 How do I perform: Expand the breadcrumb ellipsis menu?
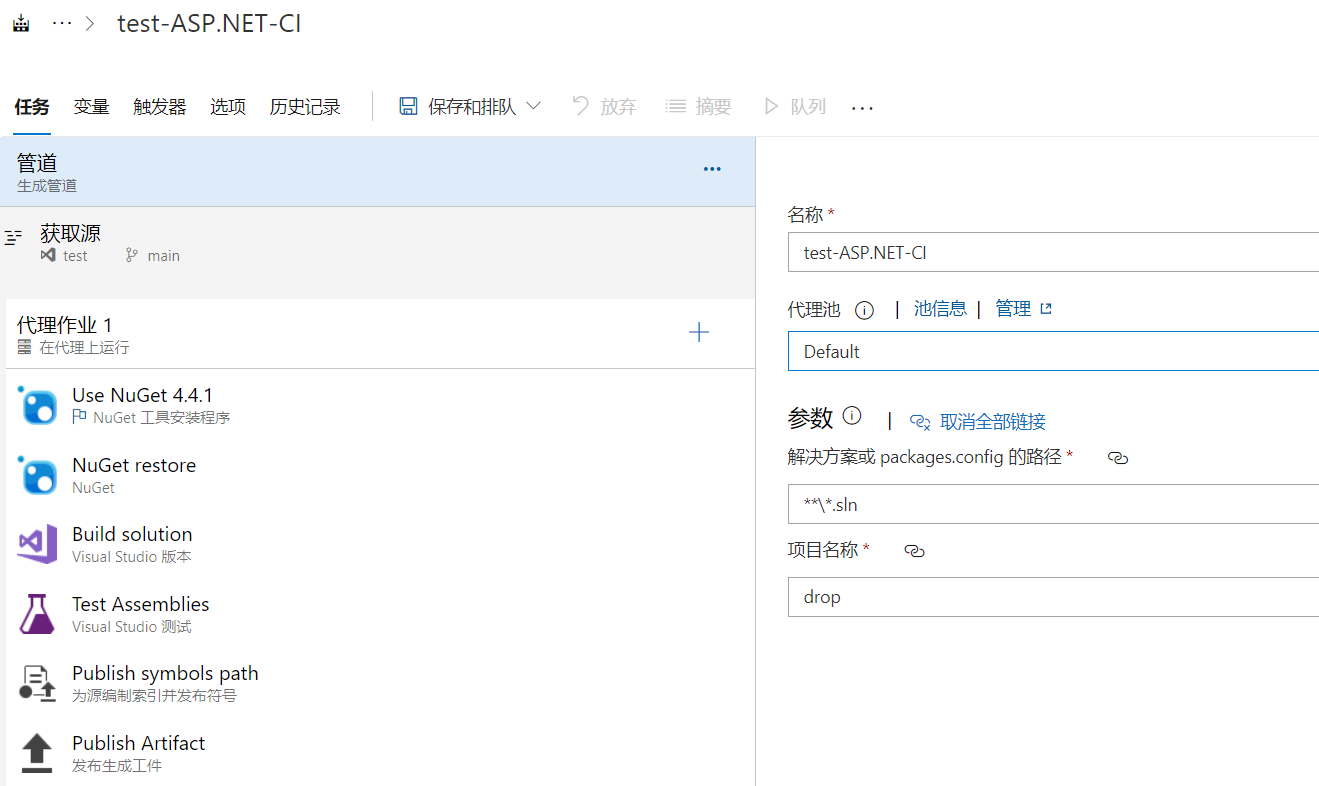[x=62, y=23]
